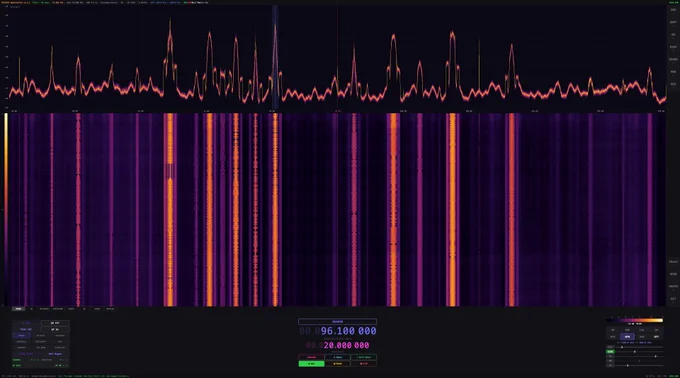
Task: Click the top slider in the right display panel
Action: (x=640, y=347)
